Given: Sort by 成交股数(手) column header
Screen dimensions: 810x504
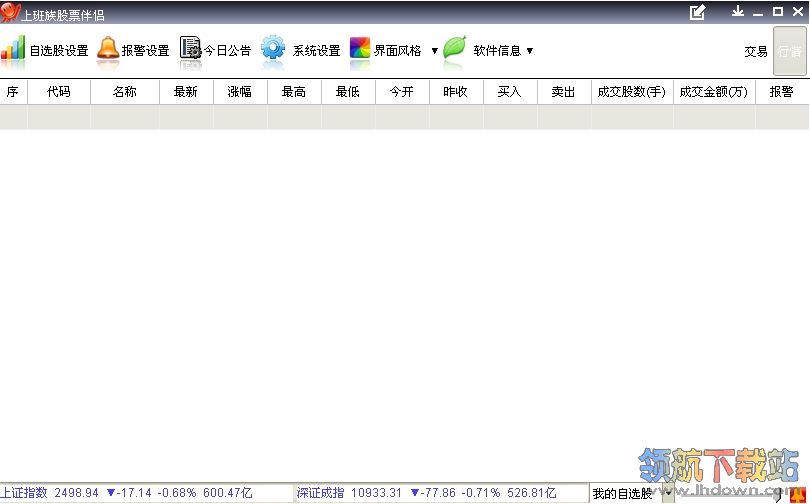Looking at the screenshot, I should click(632, 92).
